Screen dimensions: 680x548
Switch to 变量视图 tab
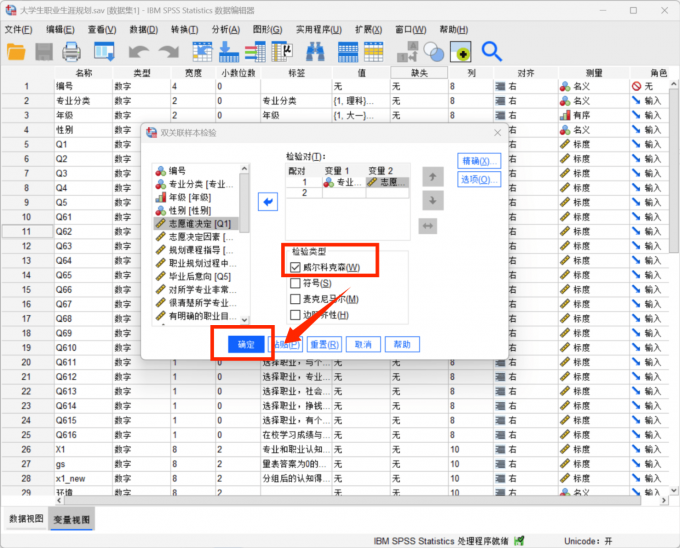click(72, 519)
